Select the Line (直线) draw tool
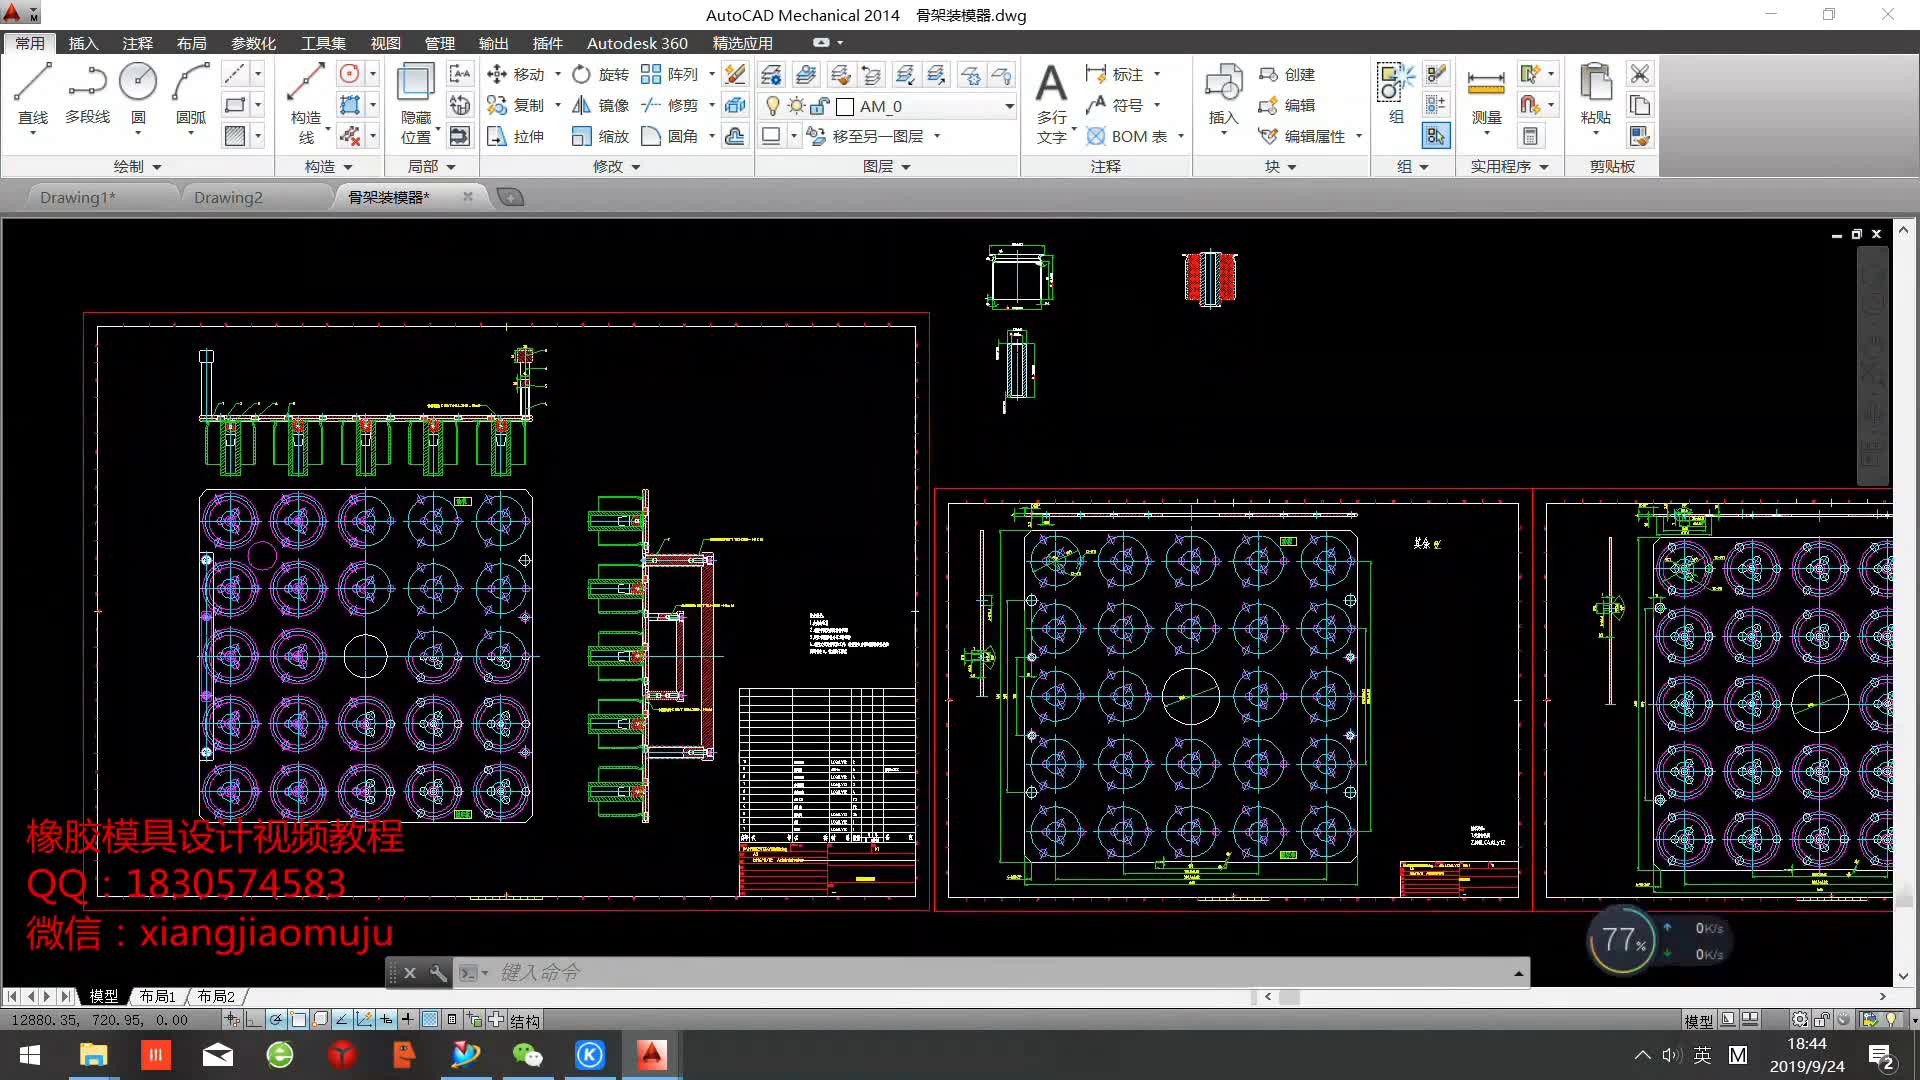Image resolution: width=1920 pixels, height=1080 pixels. pyautogui.click(x=32, y=95)
